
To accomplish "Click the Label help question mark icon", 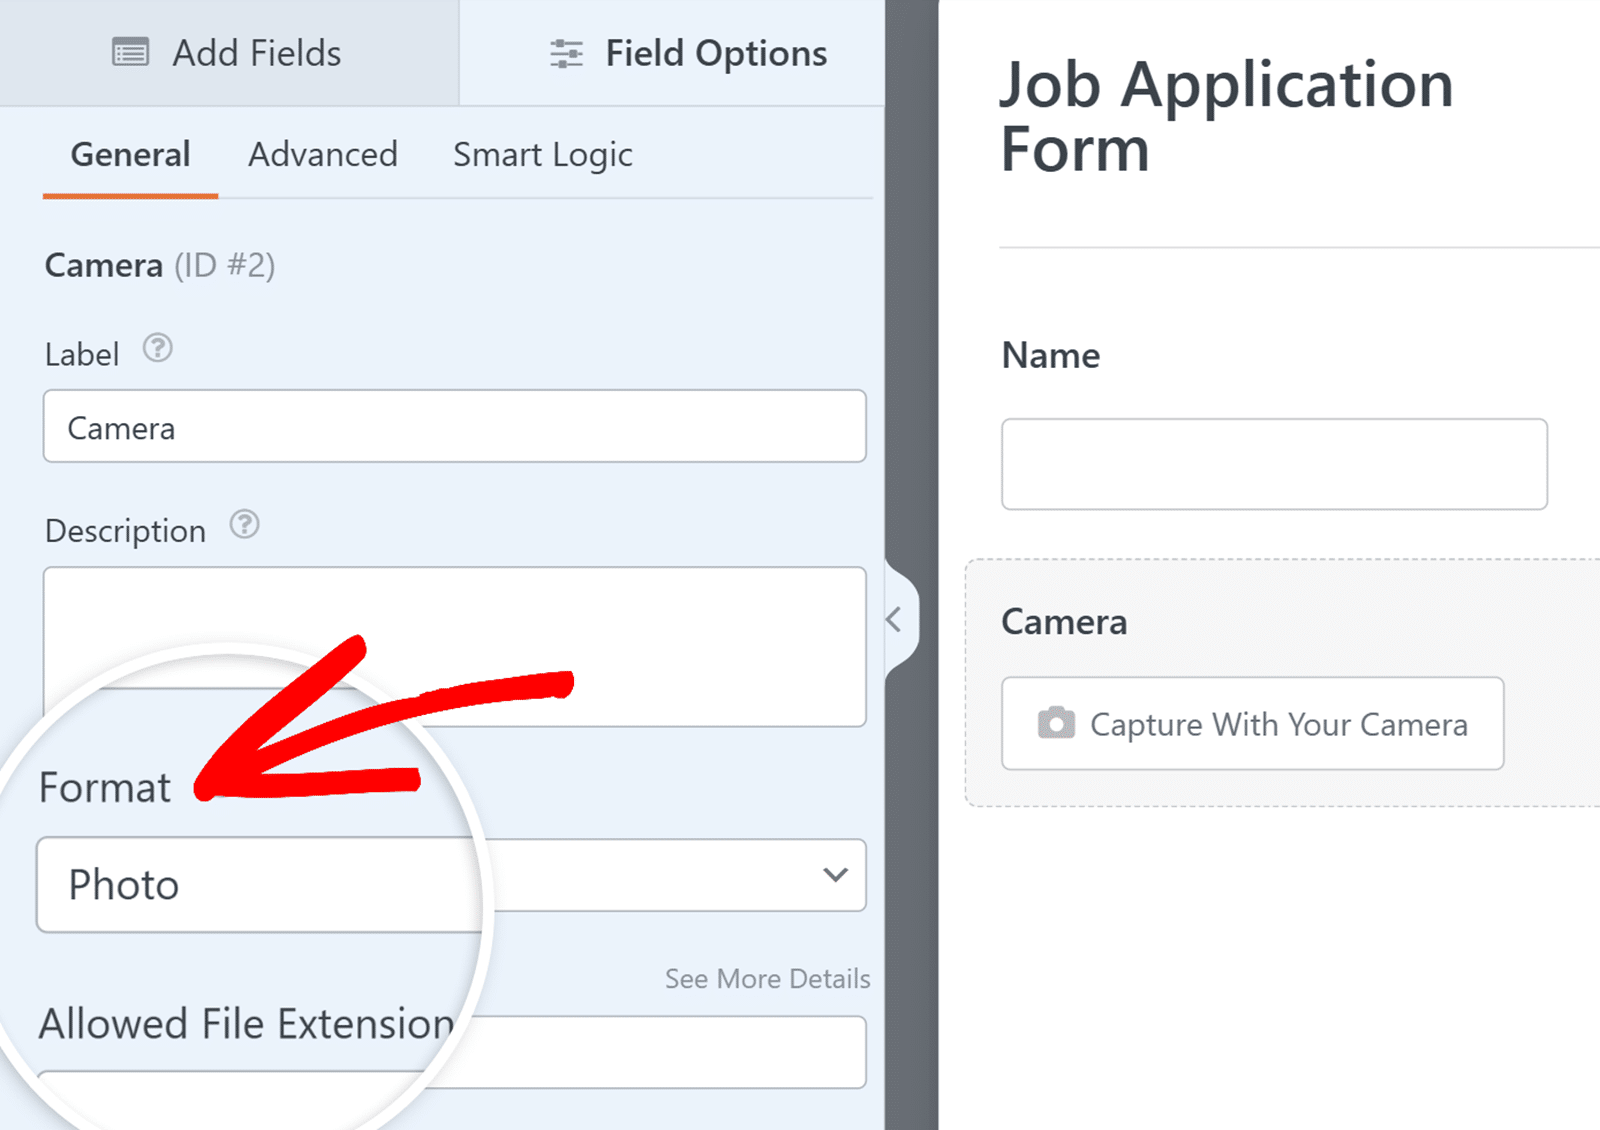I will [x=159, y=349].
